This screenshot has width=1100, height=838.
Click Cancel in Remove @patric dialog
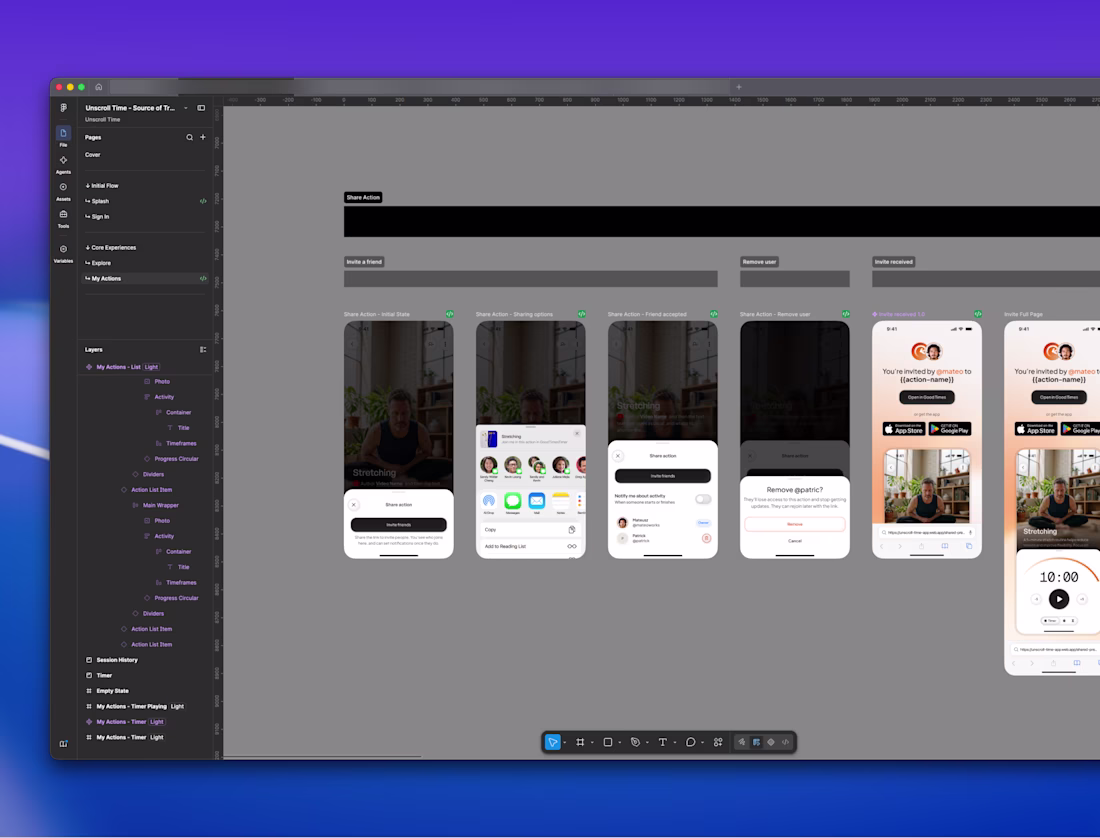click(x=794, y=541)
